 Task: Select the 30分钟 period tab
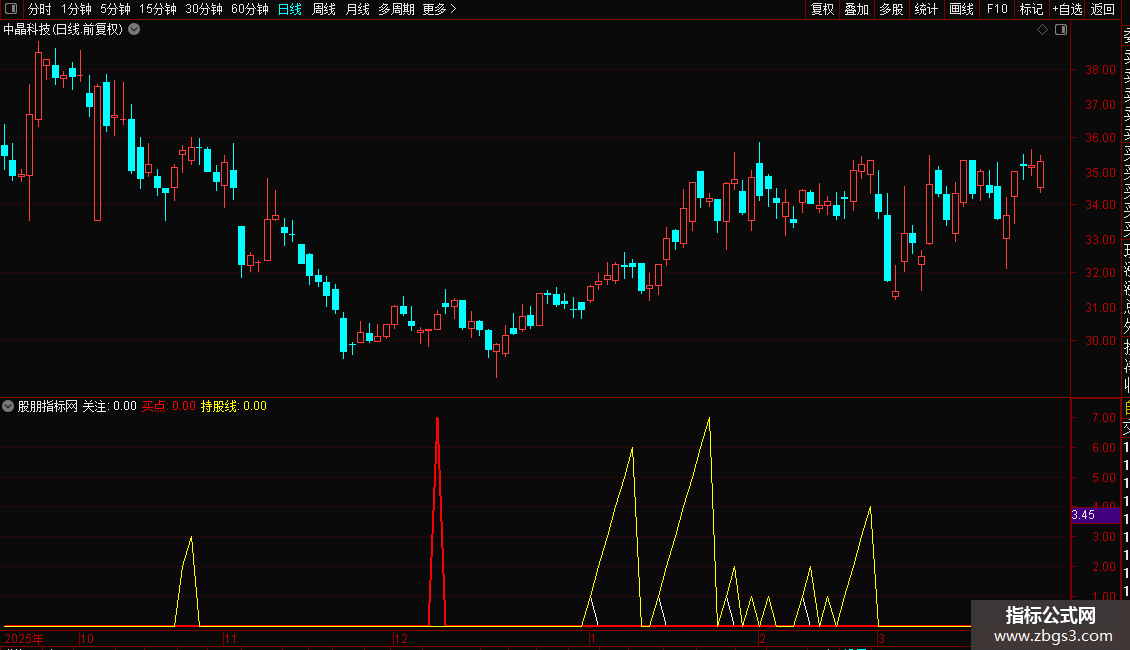(204, 9)
